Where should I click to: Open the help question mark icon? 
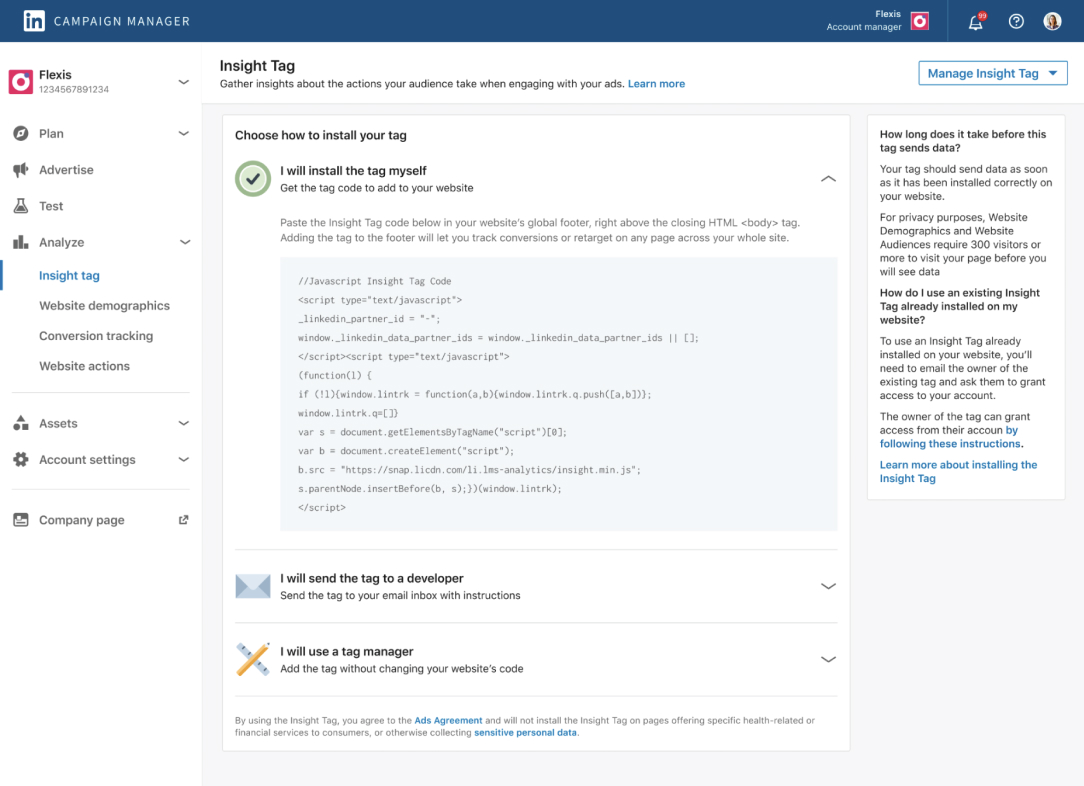click(x=1016, y=21)
